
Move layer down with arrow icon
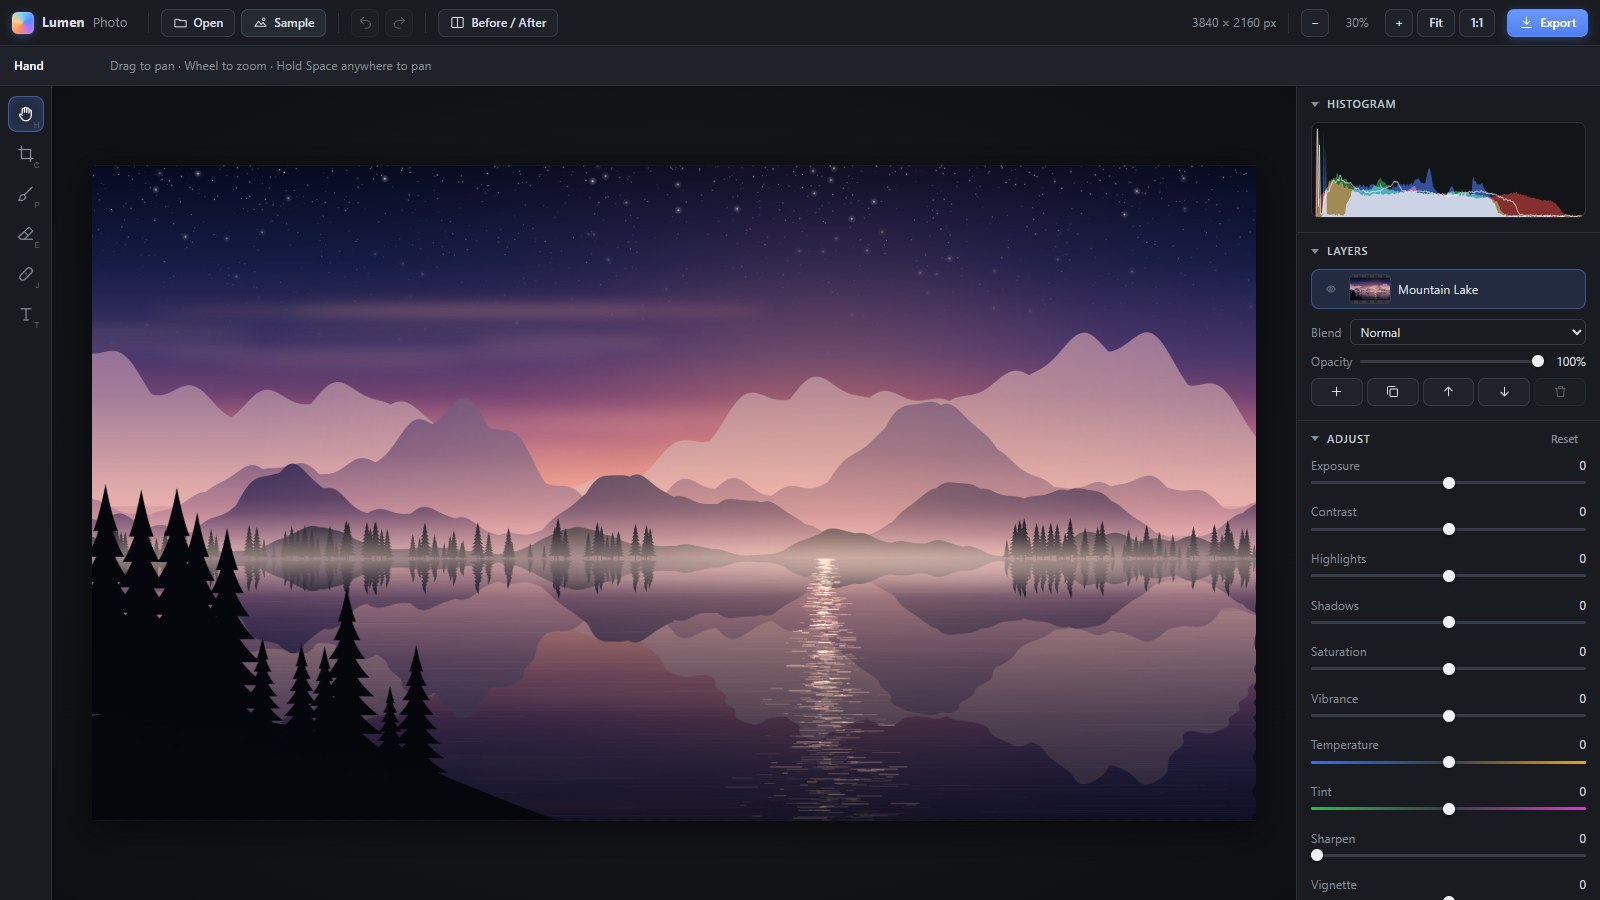(x=1504, y=392)
